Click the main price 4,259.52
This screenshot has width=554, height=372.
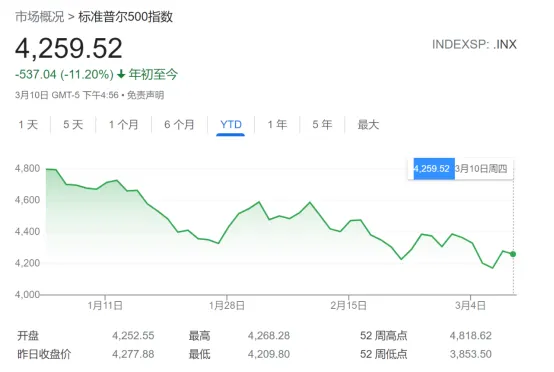click(x=69, y=48)
